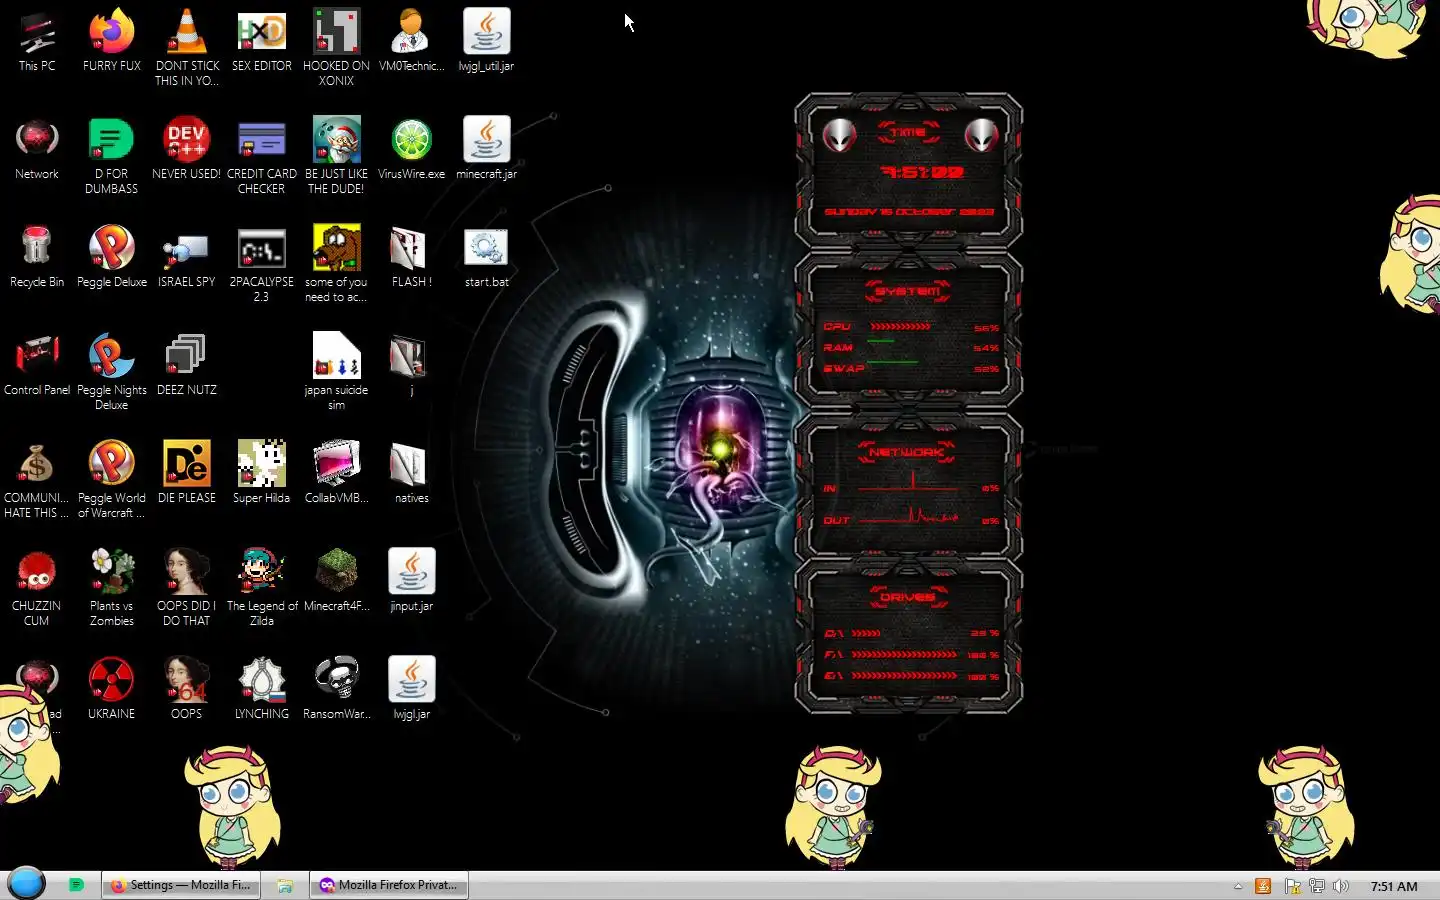Select the VLC cone icon labeled DONT STICK
The height and width of the screenshot is (900, 1440).
(x=187, y=46)
